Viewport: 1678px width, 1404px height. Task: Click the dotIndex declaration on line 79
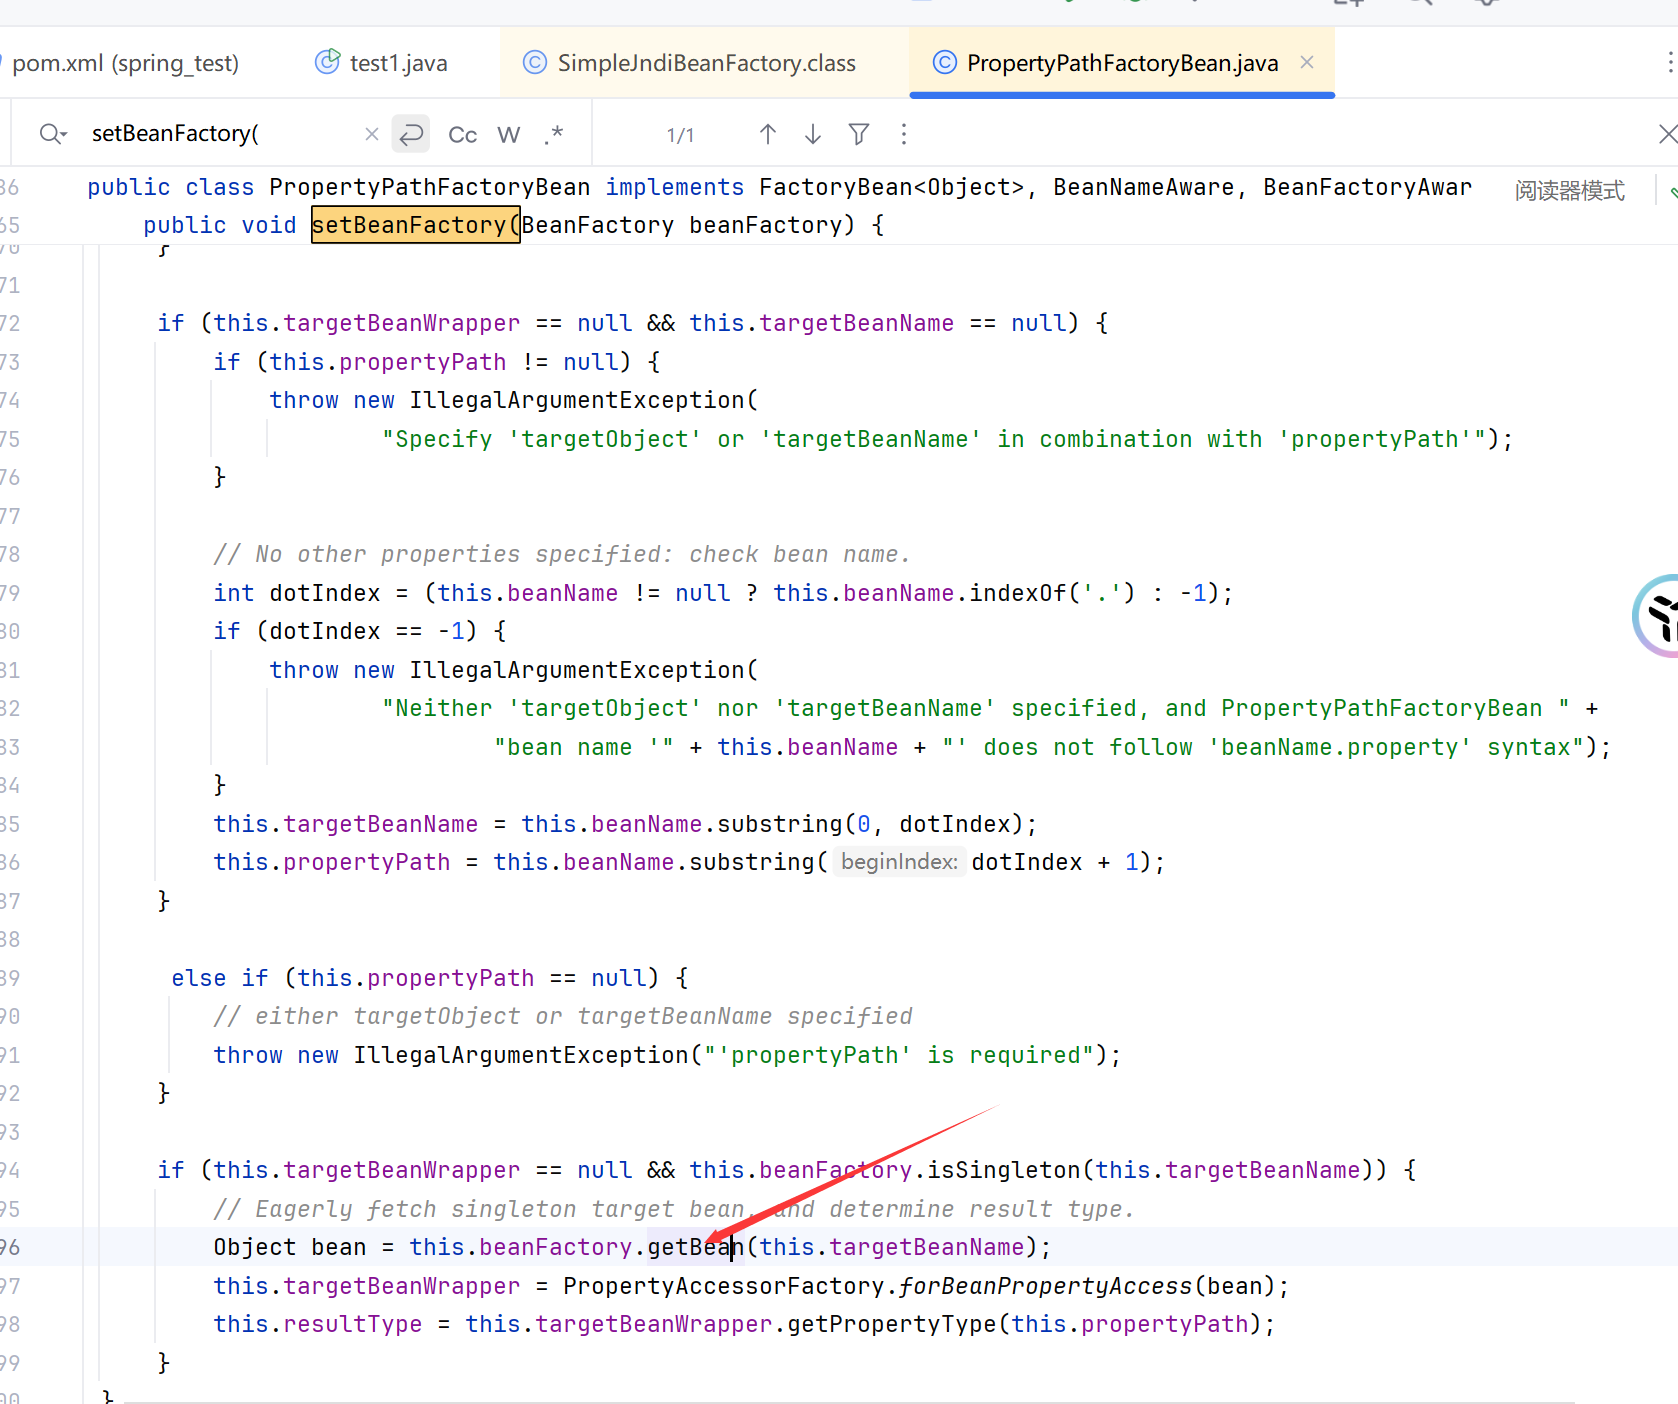point(325,593)
